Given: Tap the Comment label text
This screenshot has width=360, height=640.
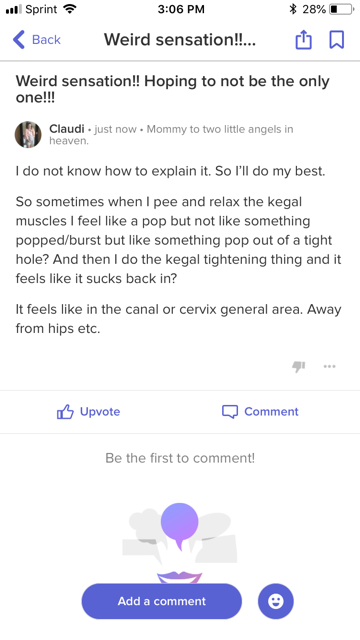Looking at the screenshot, I should point(271,411).
